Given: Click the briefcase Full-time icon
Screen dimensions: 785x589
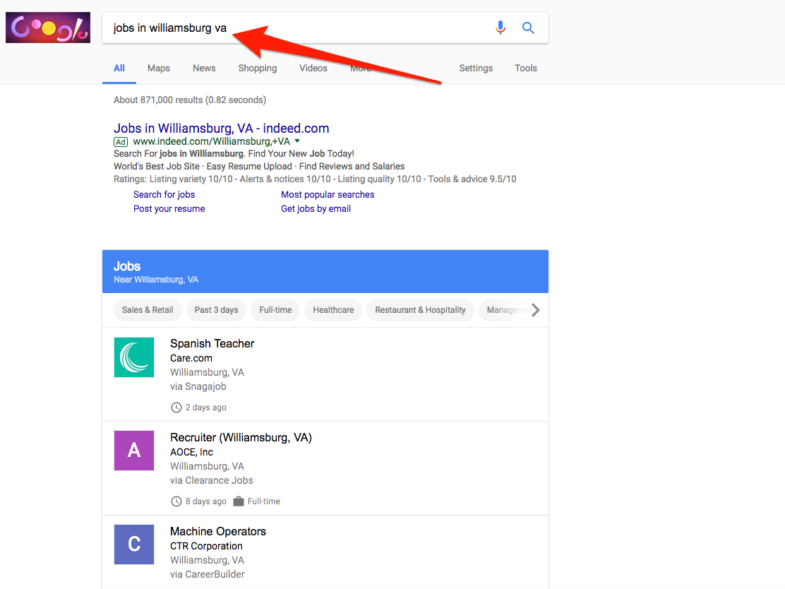Looking at the screenshot, I should [x=238, y=501].
